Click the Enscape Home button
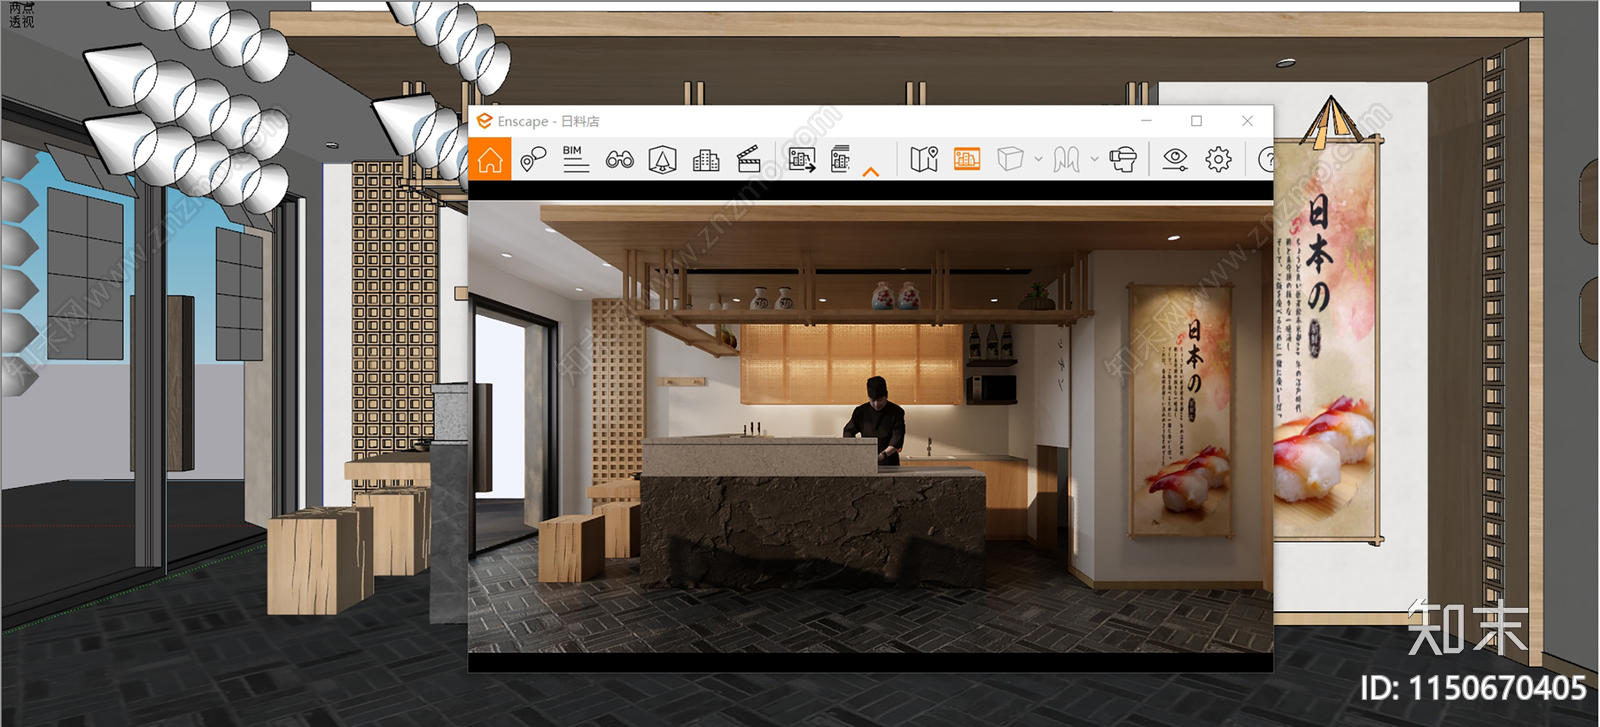1600x727 pixels. 490,159
